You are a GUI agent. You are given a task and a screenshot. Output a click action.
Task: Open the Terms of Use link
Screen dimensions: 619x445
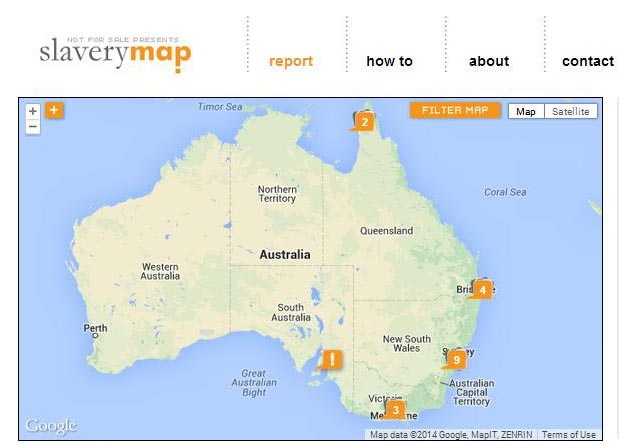(568, 435)
